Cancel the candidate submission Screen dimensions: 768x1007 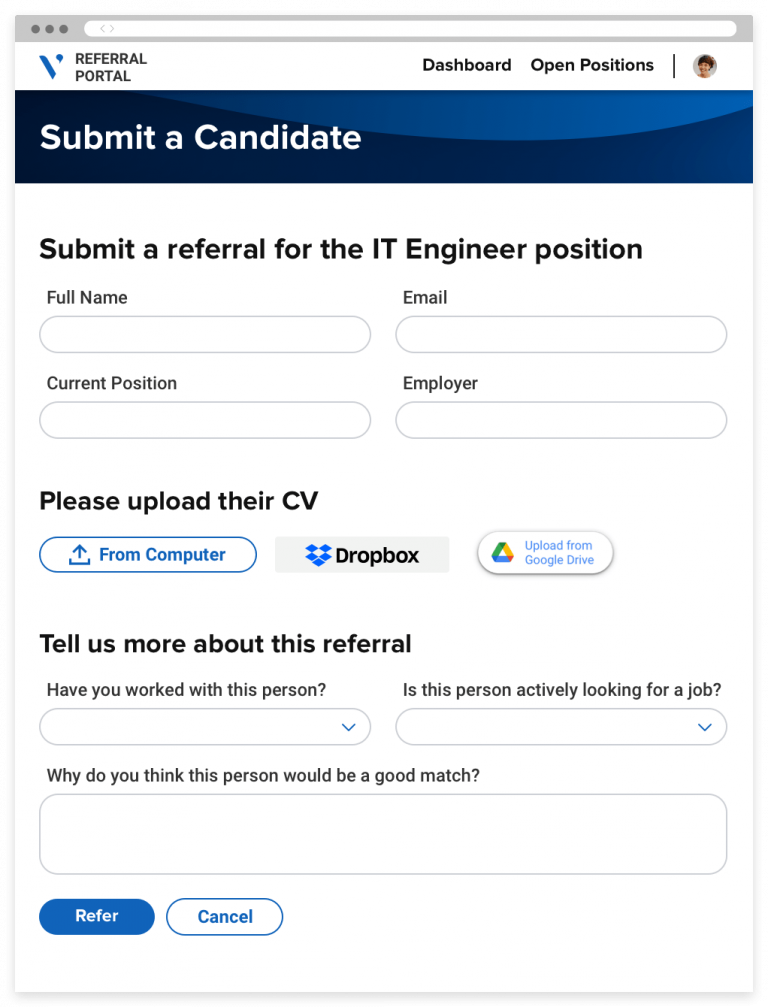click(224, 916)
